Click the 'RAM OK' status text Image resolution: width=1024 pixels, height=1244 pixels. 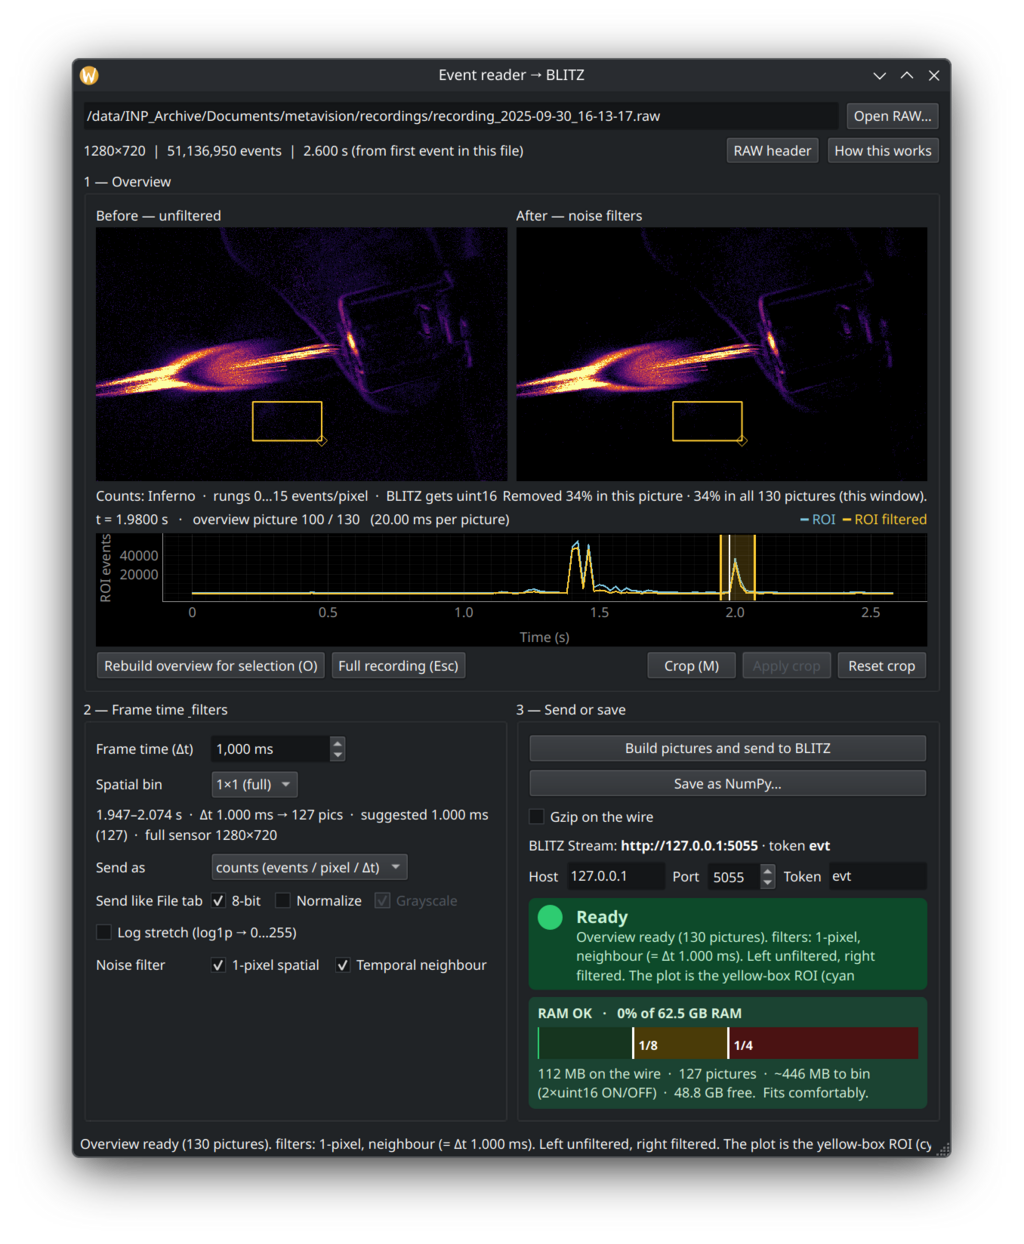(565, 1014)
